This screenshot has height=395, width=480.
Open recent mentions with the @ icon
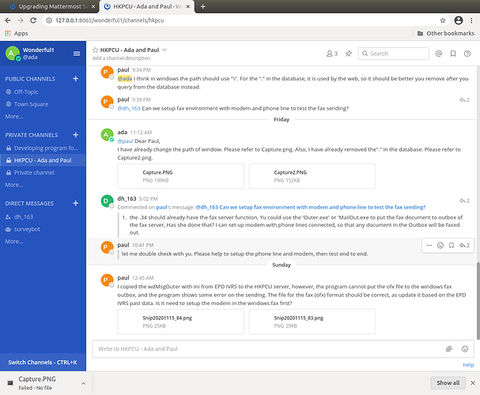439,53
